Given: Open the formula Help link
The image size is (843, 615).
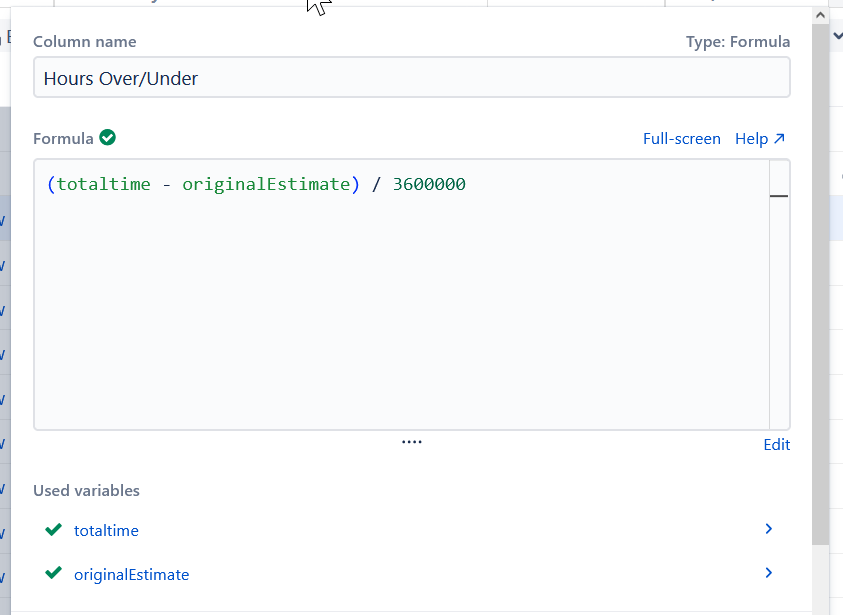Looking at the screenshot, I should (x=760, y=139).
